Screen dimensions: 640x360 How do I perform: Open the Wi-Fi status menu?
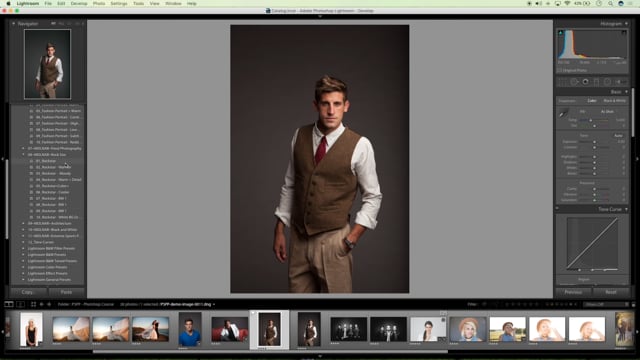(x=567, y=3)
